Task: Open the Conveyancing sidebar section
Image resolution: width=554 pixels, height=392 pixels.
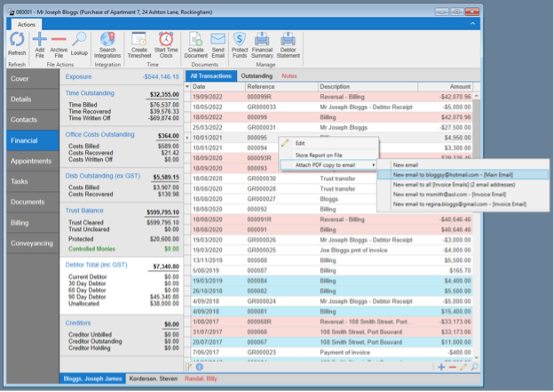Action: pos(33,243)
